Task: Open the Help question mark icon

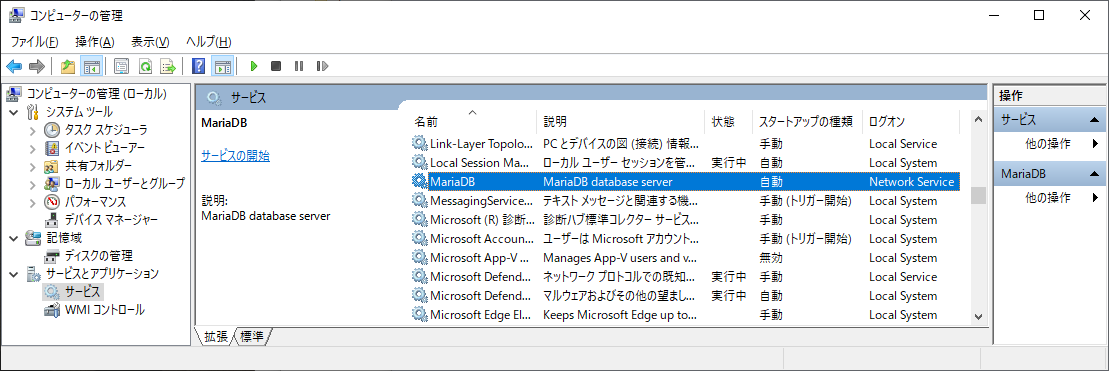Action: tap(199, 66)
